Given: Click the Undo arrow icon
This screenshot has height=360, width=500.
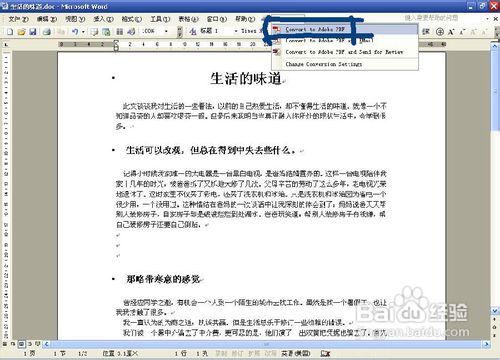Looking at the screenshot, I should coord(75,32).
